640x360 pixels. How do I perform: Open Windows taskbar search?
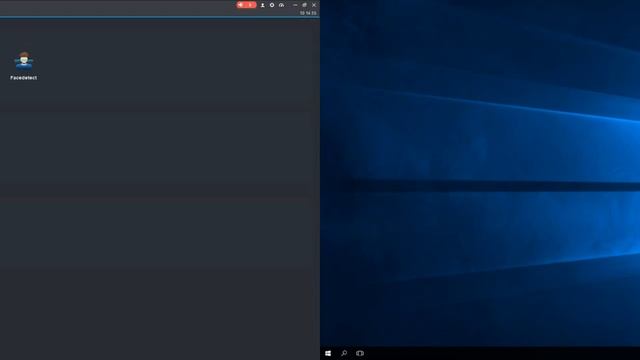(344, 353)
